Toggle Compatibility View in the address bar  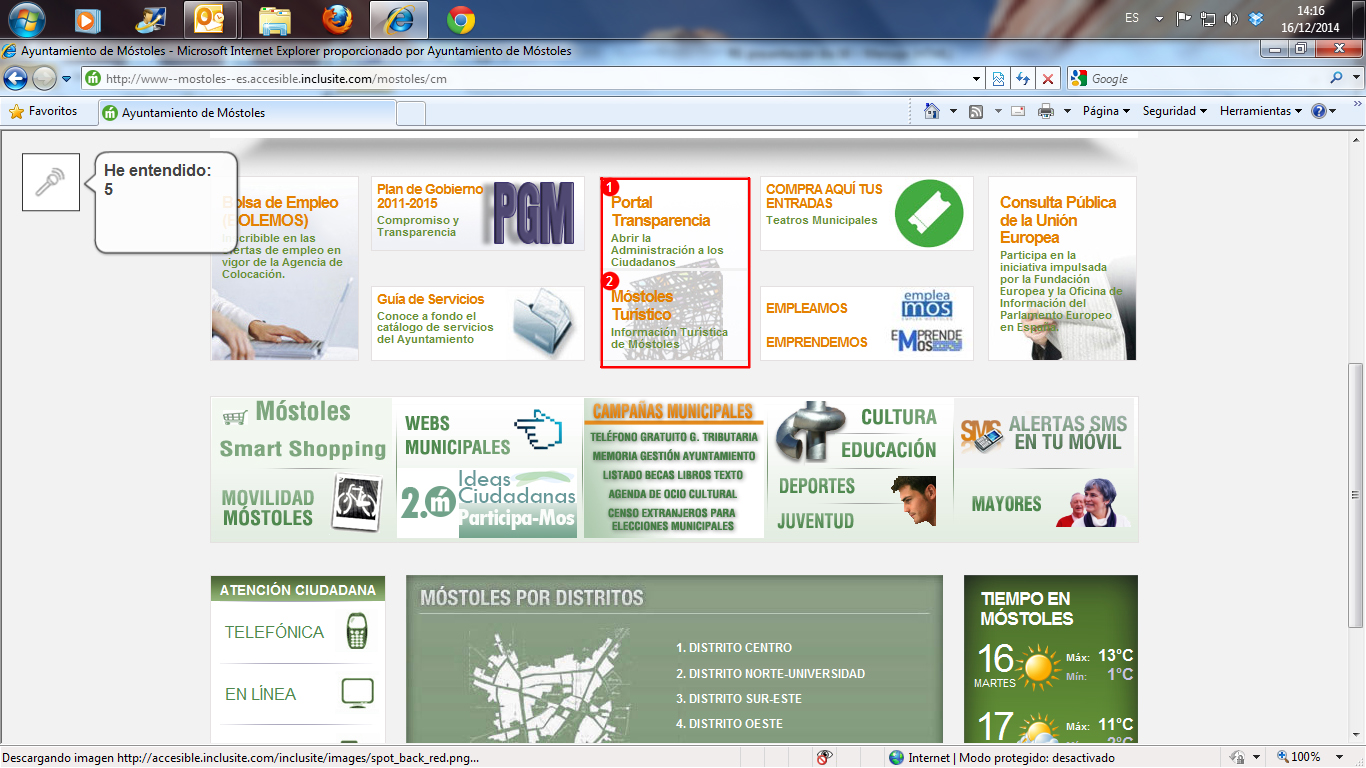(x=998, y=78)
